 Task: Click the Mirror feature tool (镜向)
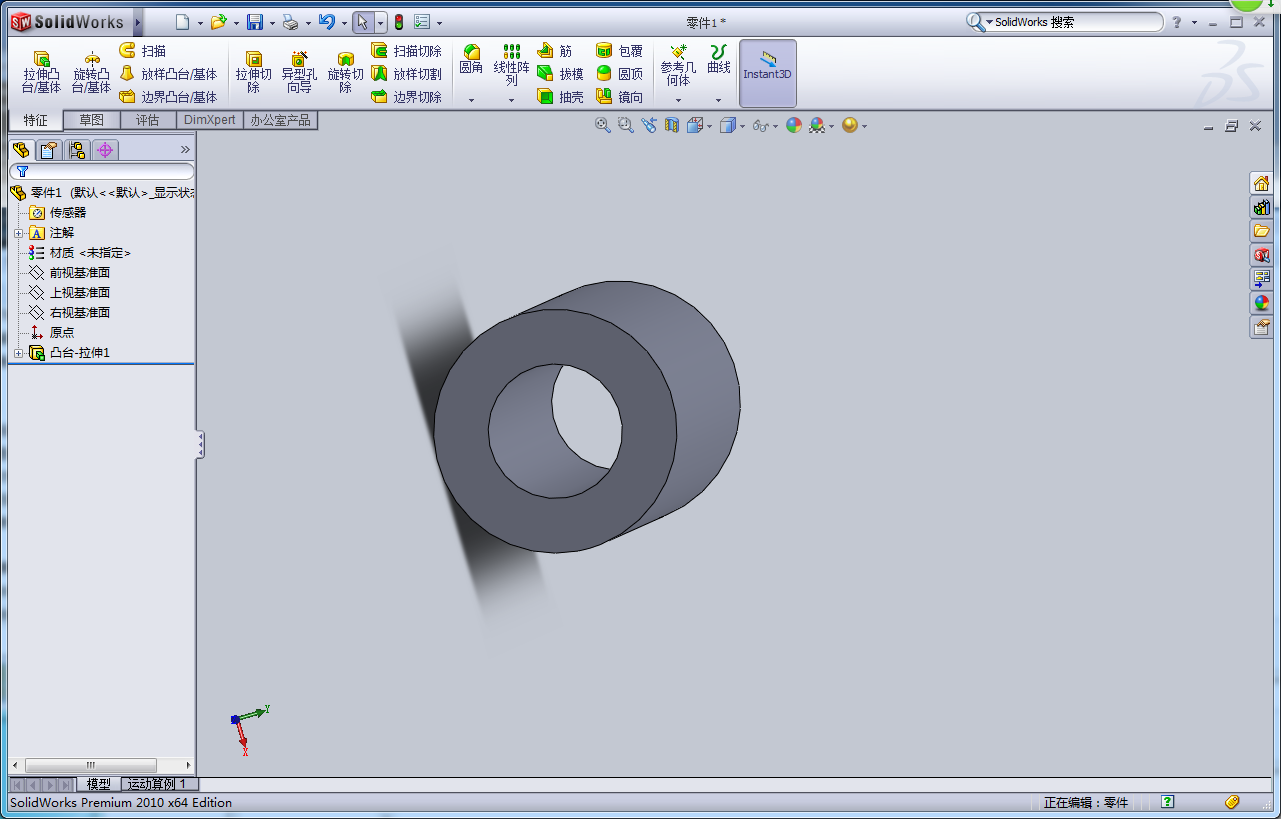619,97
